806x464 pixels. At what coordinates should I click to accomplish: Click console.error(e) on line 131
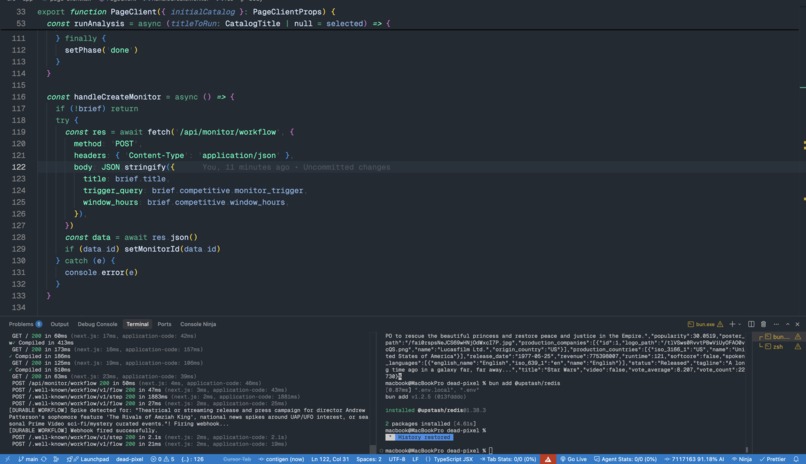coord(101,272)
